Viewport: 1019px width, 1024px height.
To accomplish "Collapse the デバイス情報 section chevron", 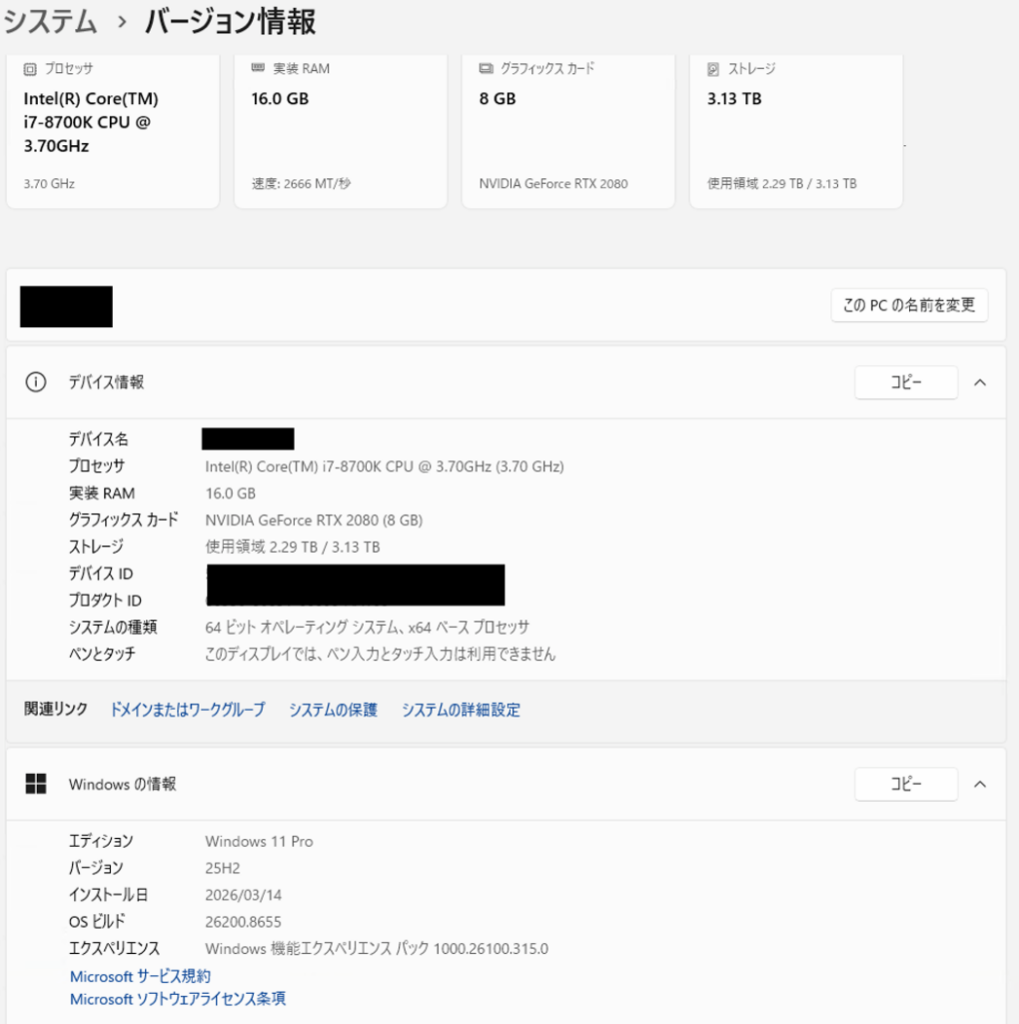I will click(980, 383).
